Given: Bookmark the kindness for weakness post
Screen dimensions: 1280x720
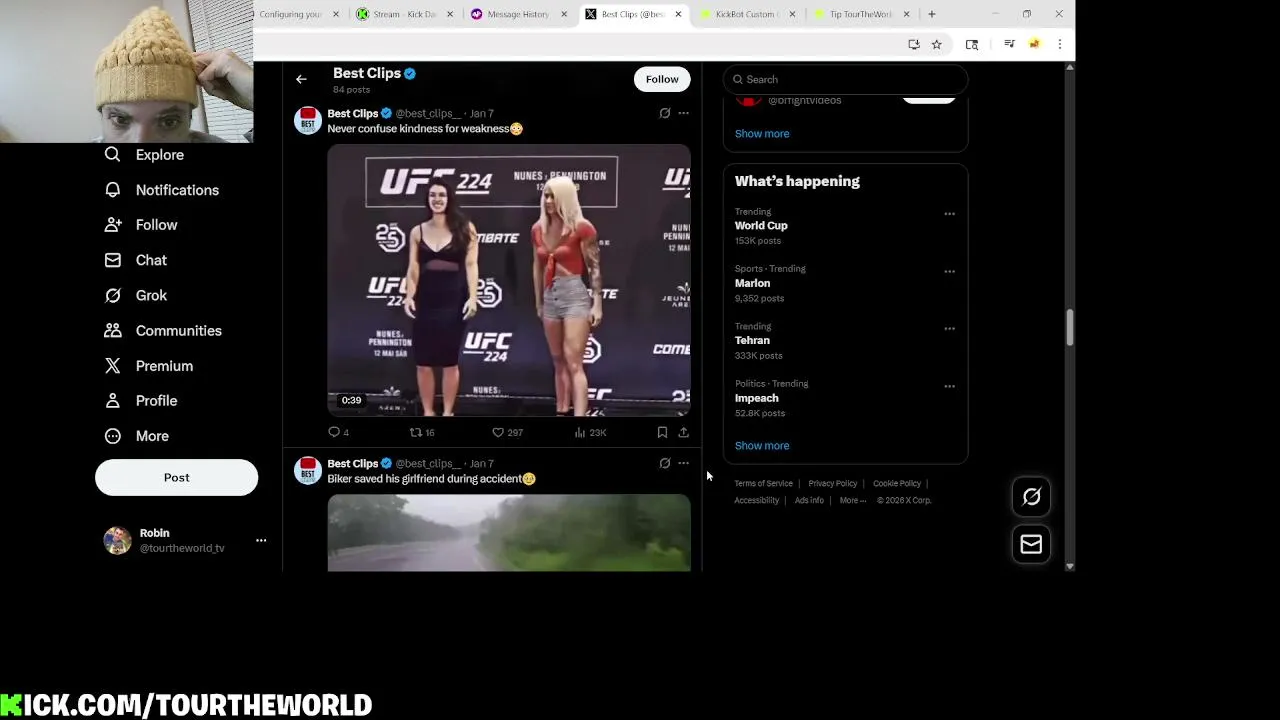Looking at the screenshot, I should coord(662,432).
